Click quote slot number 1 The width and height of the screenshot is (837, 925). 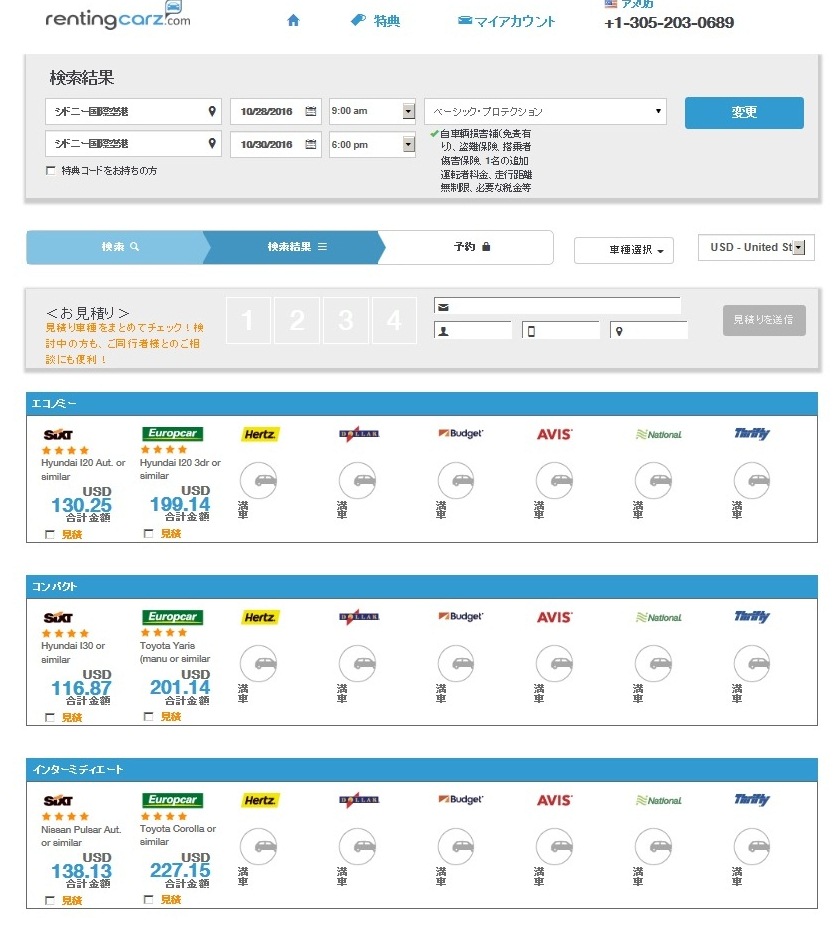point(248,320)
